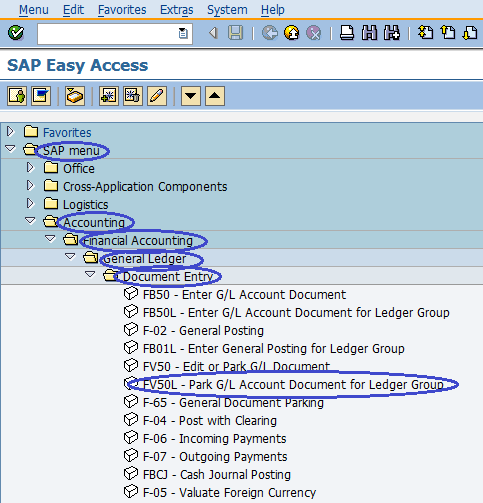Image resolution: width=483 pixels, height=503 pixels.
Task: Click the Save floppy disk icon
Action: point(236,33)
